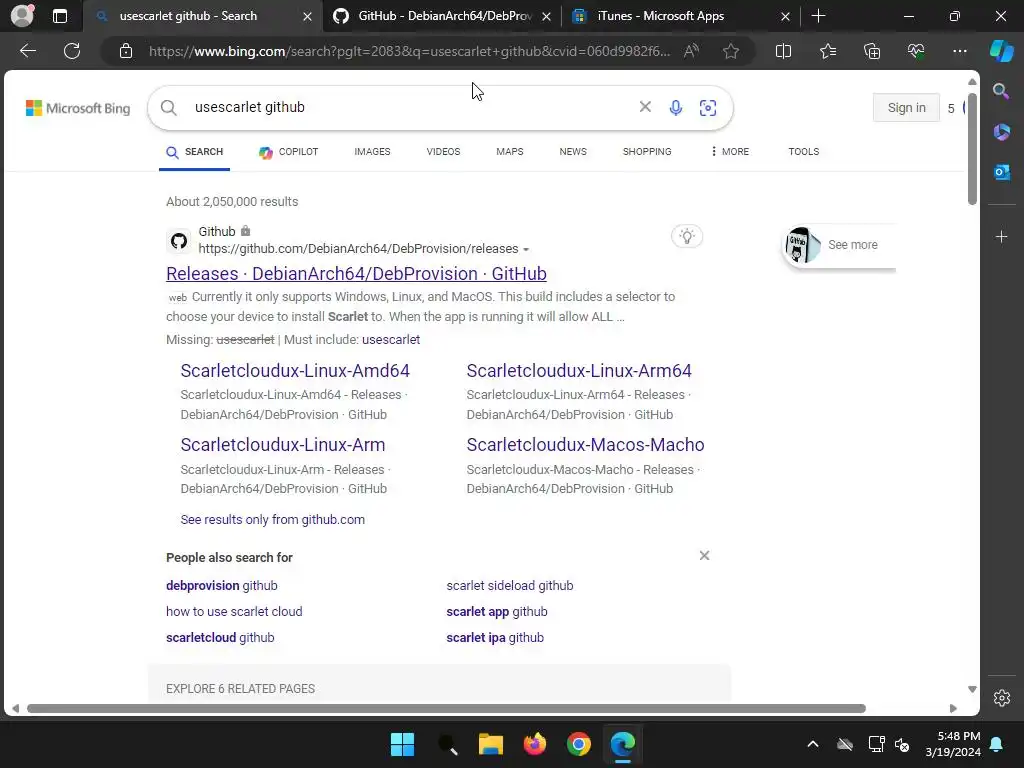
Task: Click the vertical page scrollbar
Action: click(x=972, y=150)
